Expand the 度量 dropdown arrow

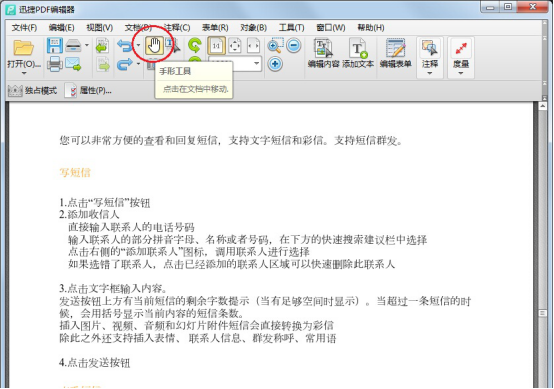click(461, 73)
